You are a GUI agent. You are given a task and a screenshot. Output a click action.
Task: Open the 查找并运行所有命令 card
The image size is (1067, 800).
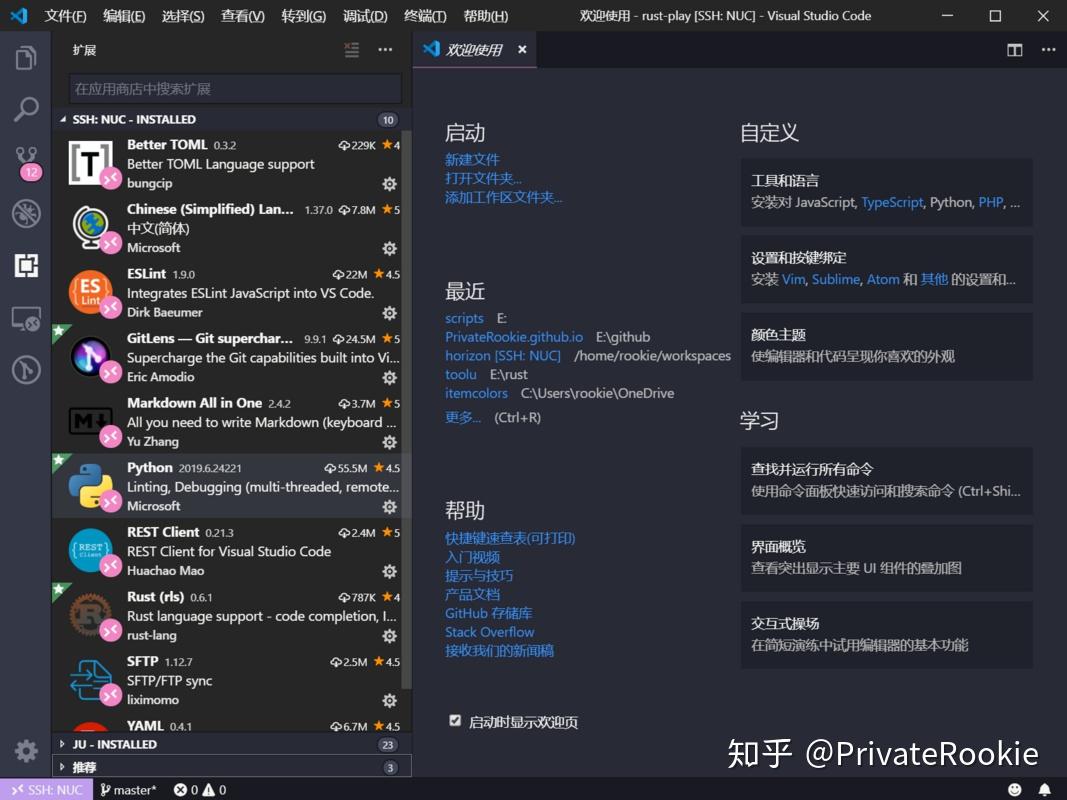click(887, 480)
